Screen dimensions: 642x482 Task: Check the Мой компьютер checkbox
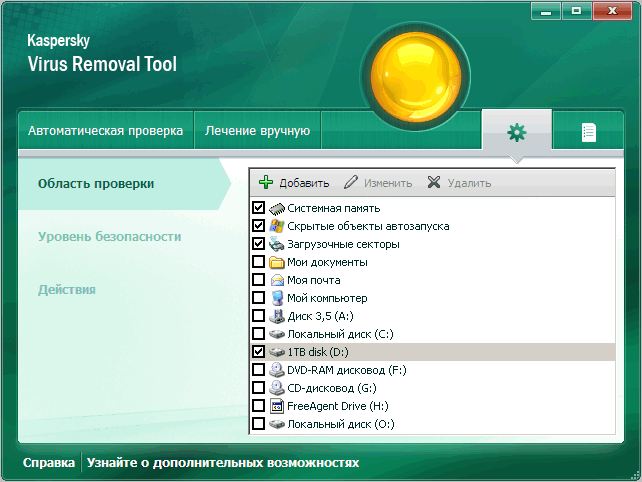pos(258,297)
